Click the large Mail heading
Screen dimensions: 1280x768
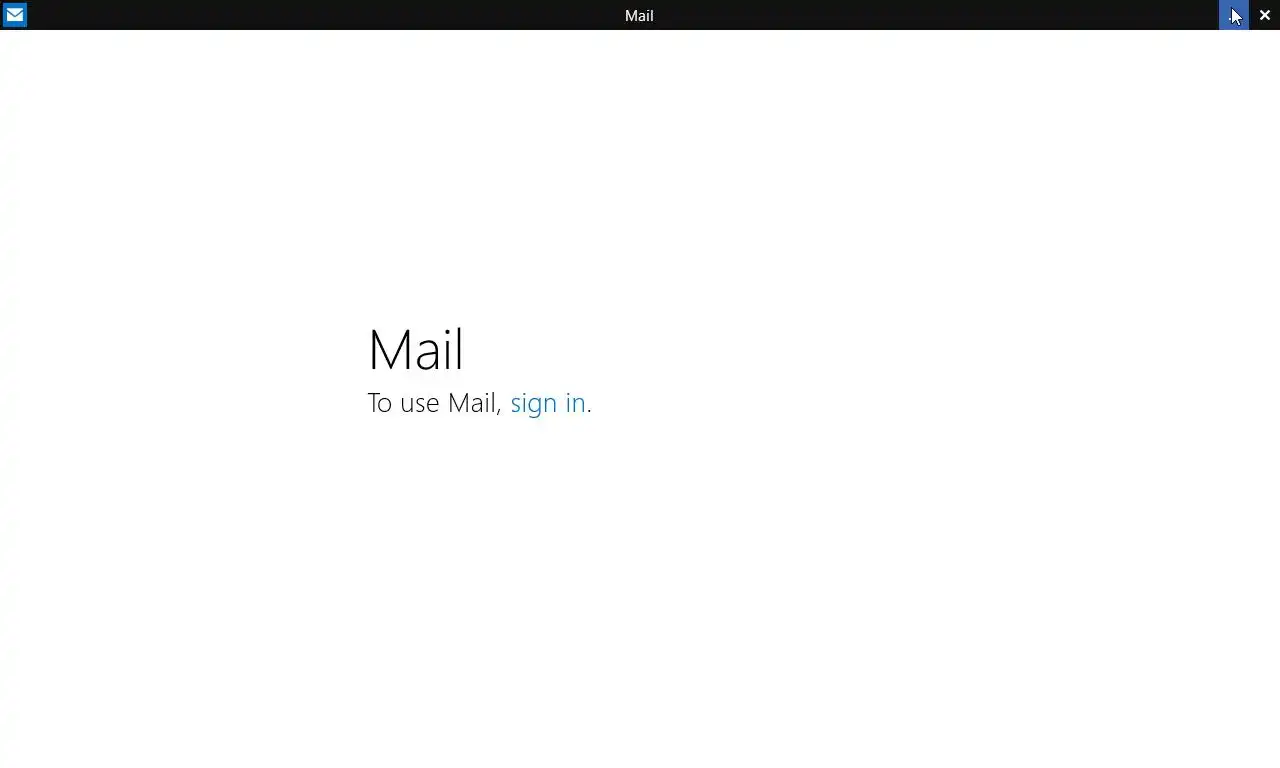pyautogui.click(x=416, y=350)
